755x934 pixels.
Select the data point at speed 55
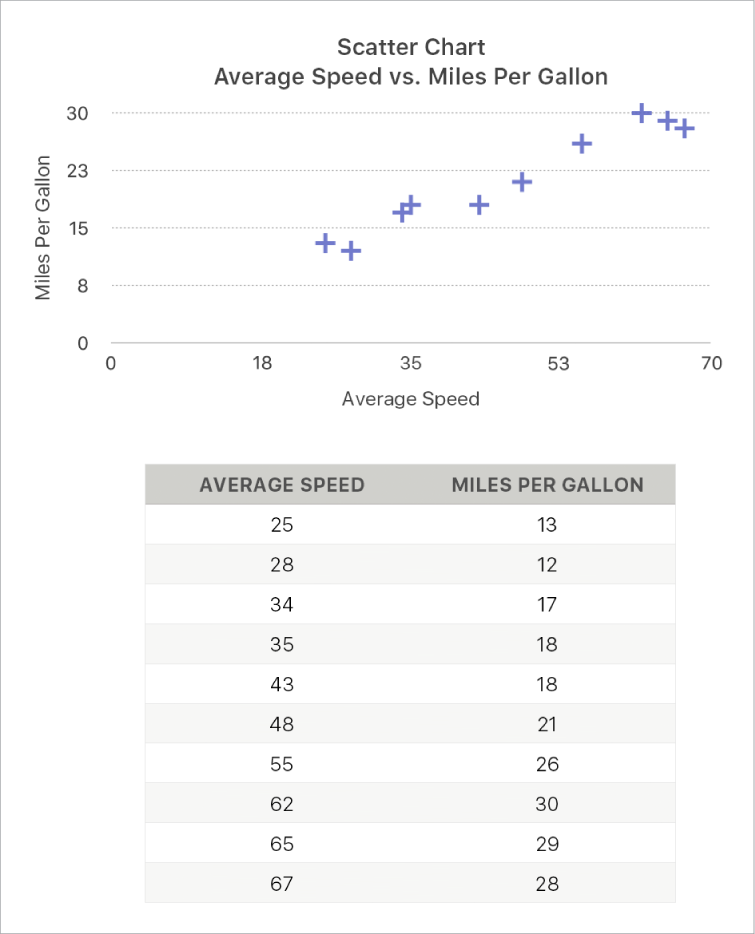[x=582, y=144]
